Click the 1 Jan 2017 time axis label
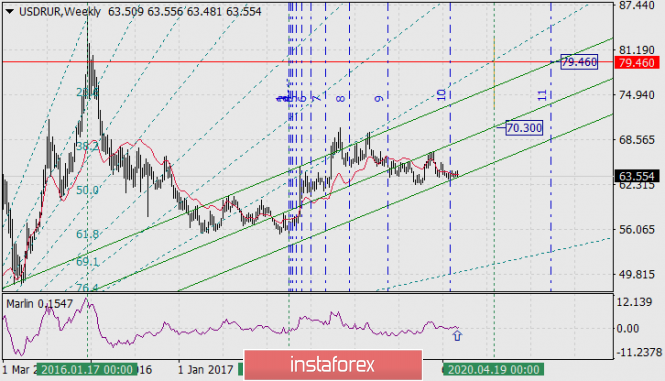The width and height of the screenshot is (665, 381). pos(205,370)
